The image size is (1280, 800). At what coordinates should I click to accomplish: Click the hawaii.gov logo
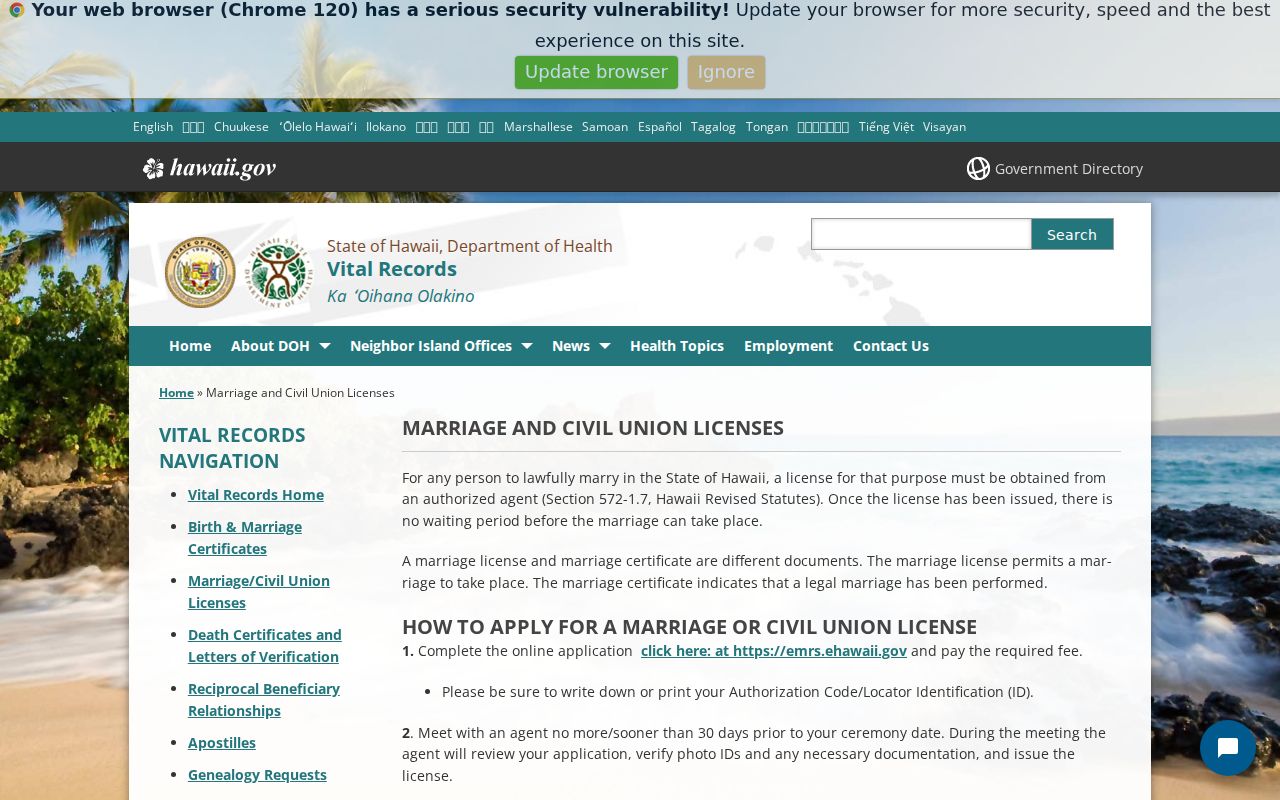pos(209,168)
